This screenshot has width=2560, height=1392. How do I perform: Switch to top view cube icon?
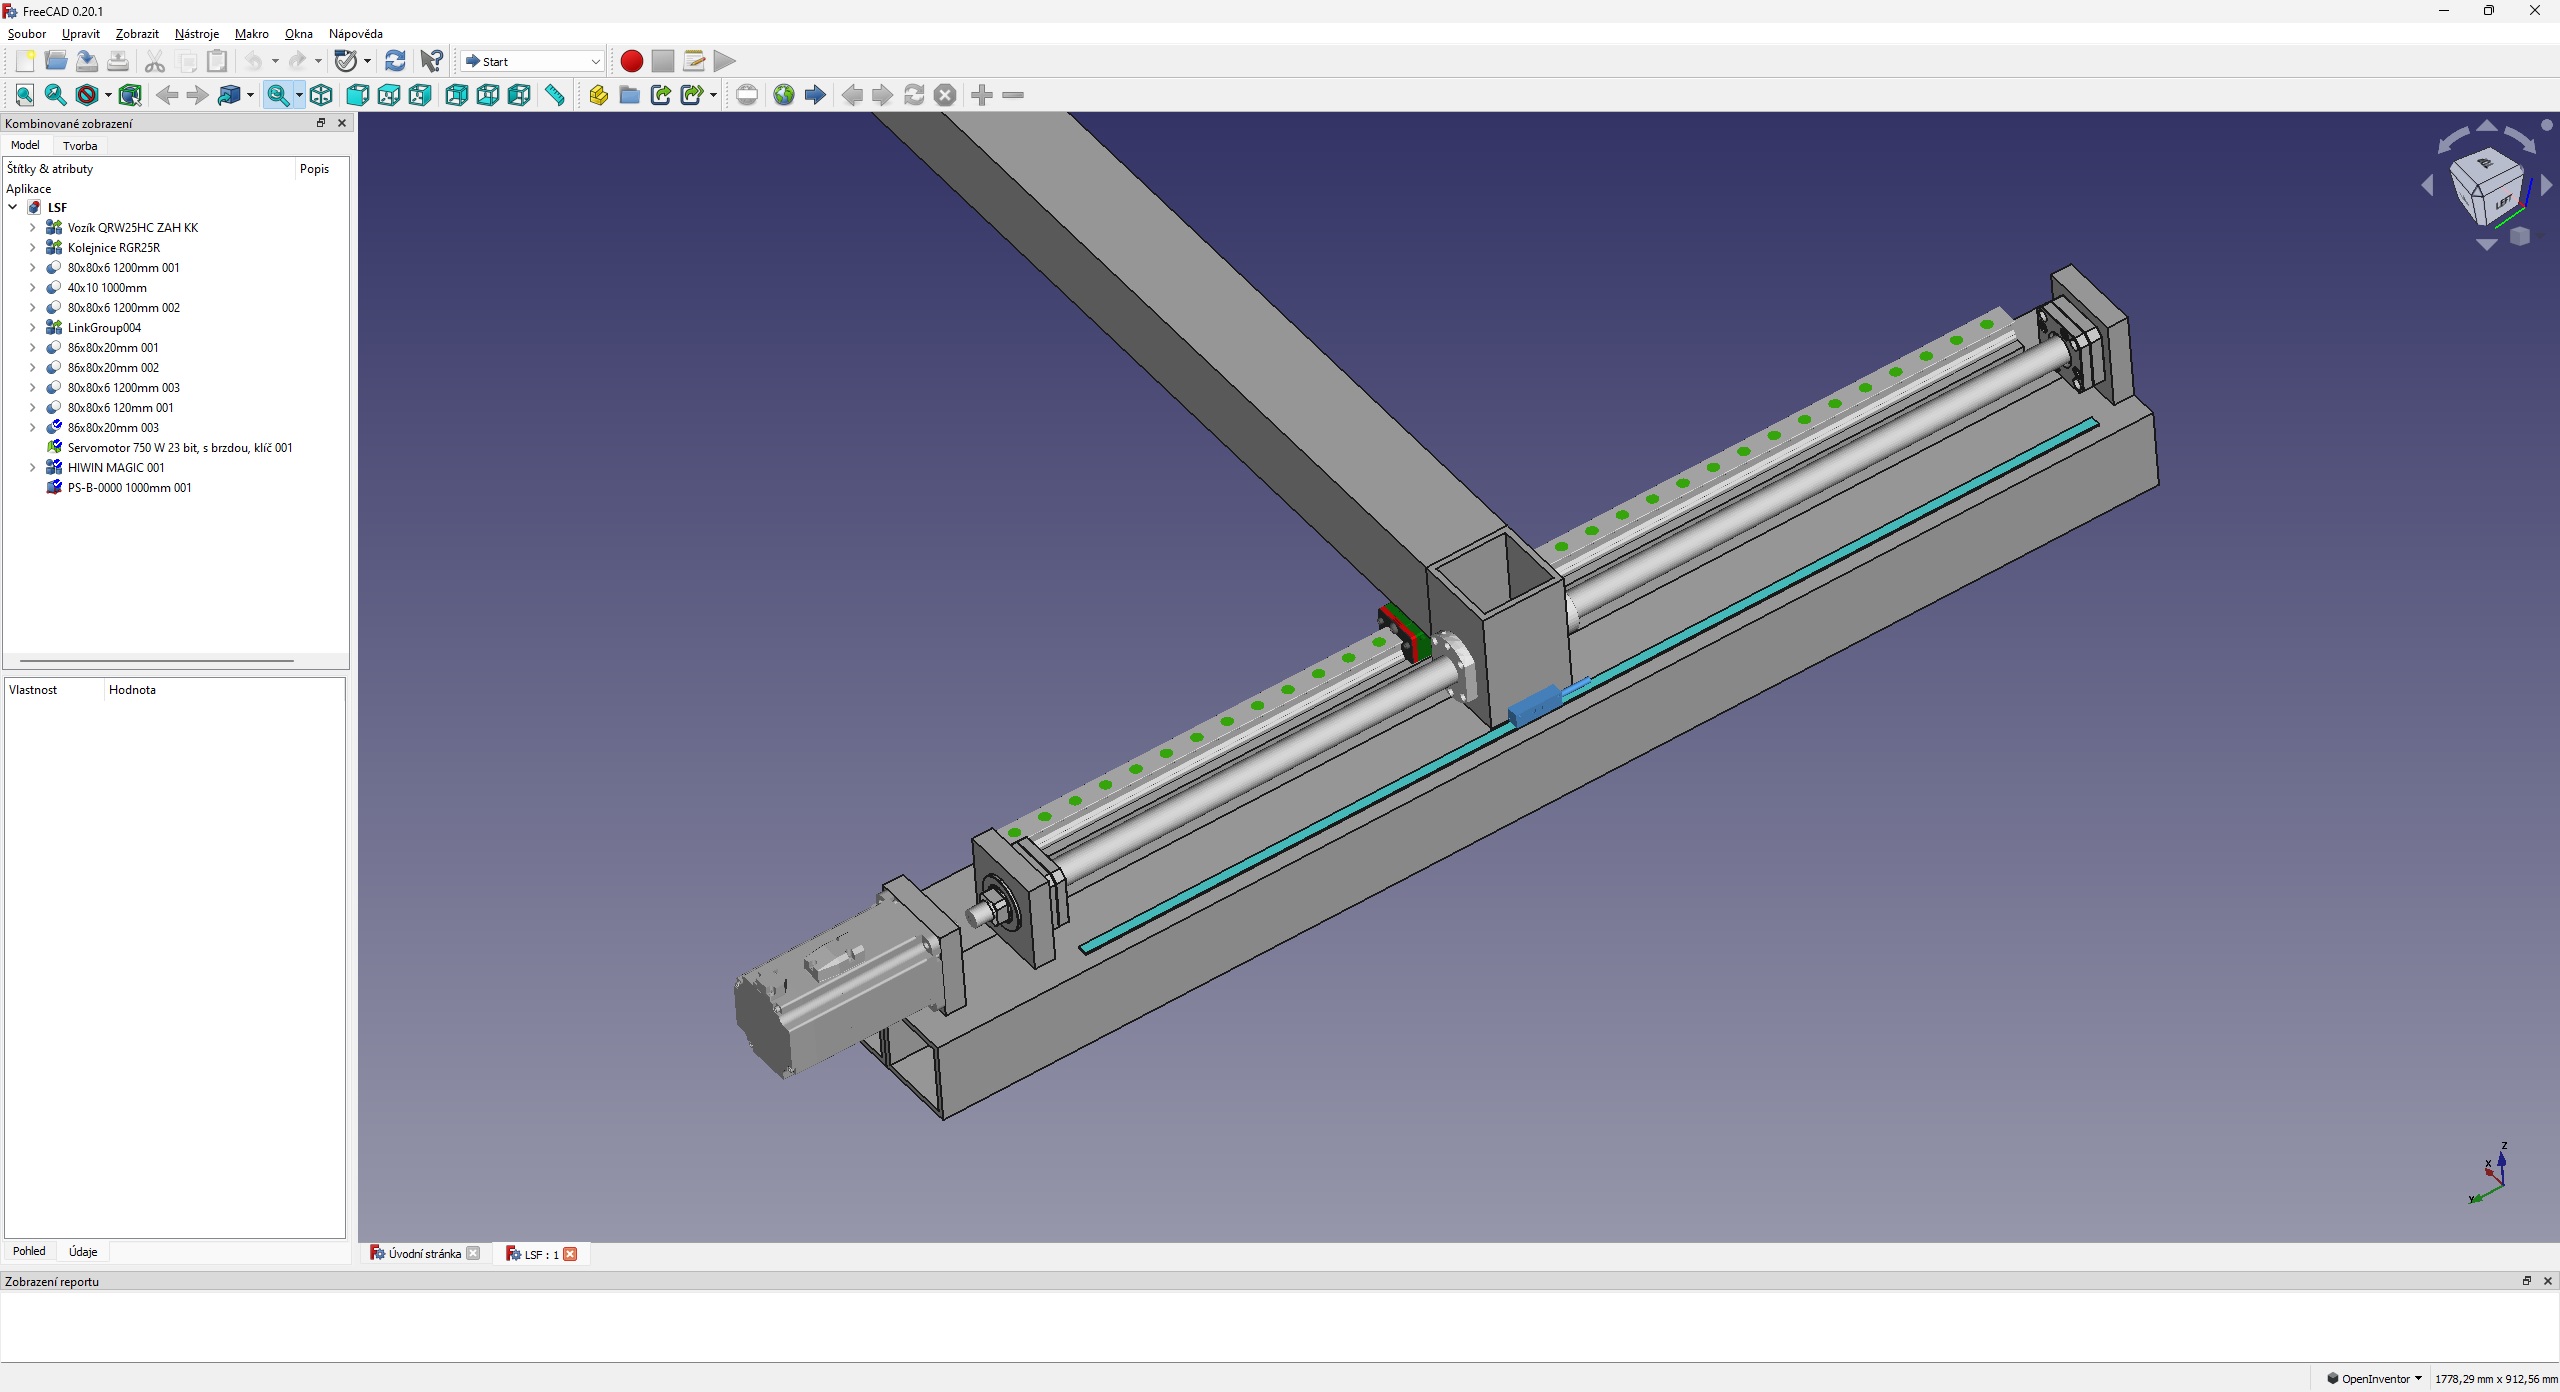389,95
